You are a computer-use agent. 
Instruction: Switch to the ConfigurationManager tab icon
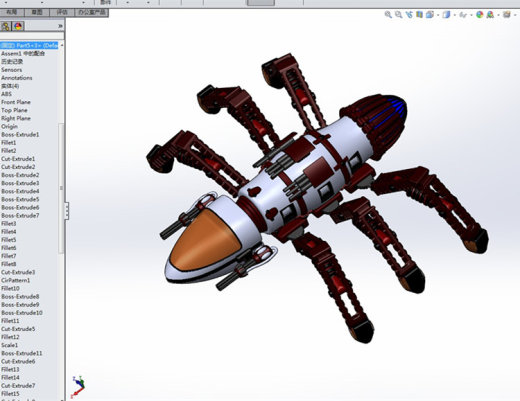click(5, 26)
